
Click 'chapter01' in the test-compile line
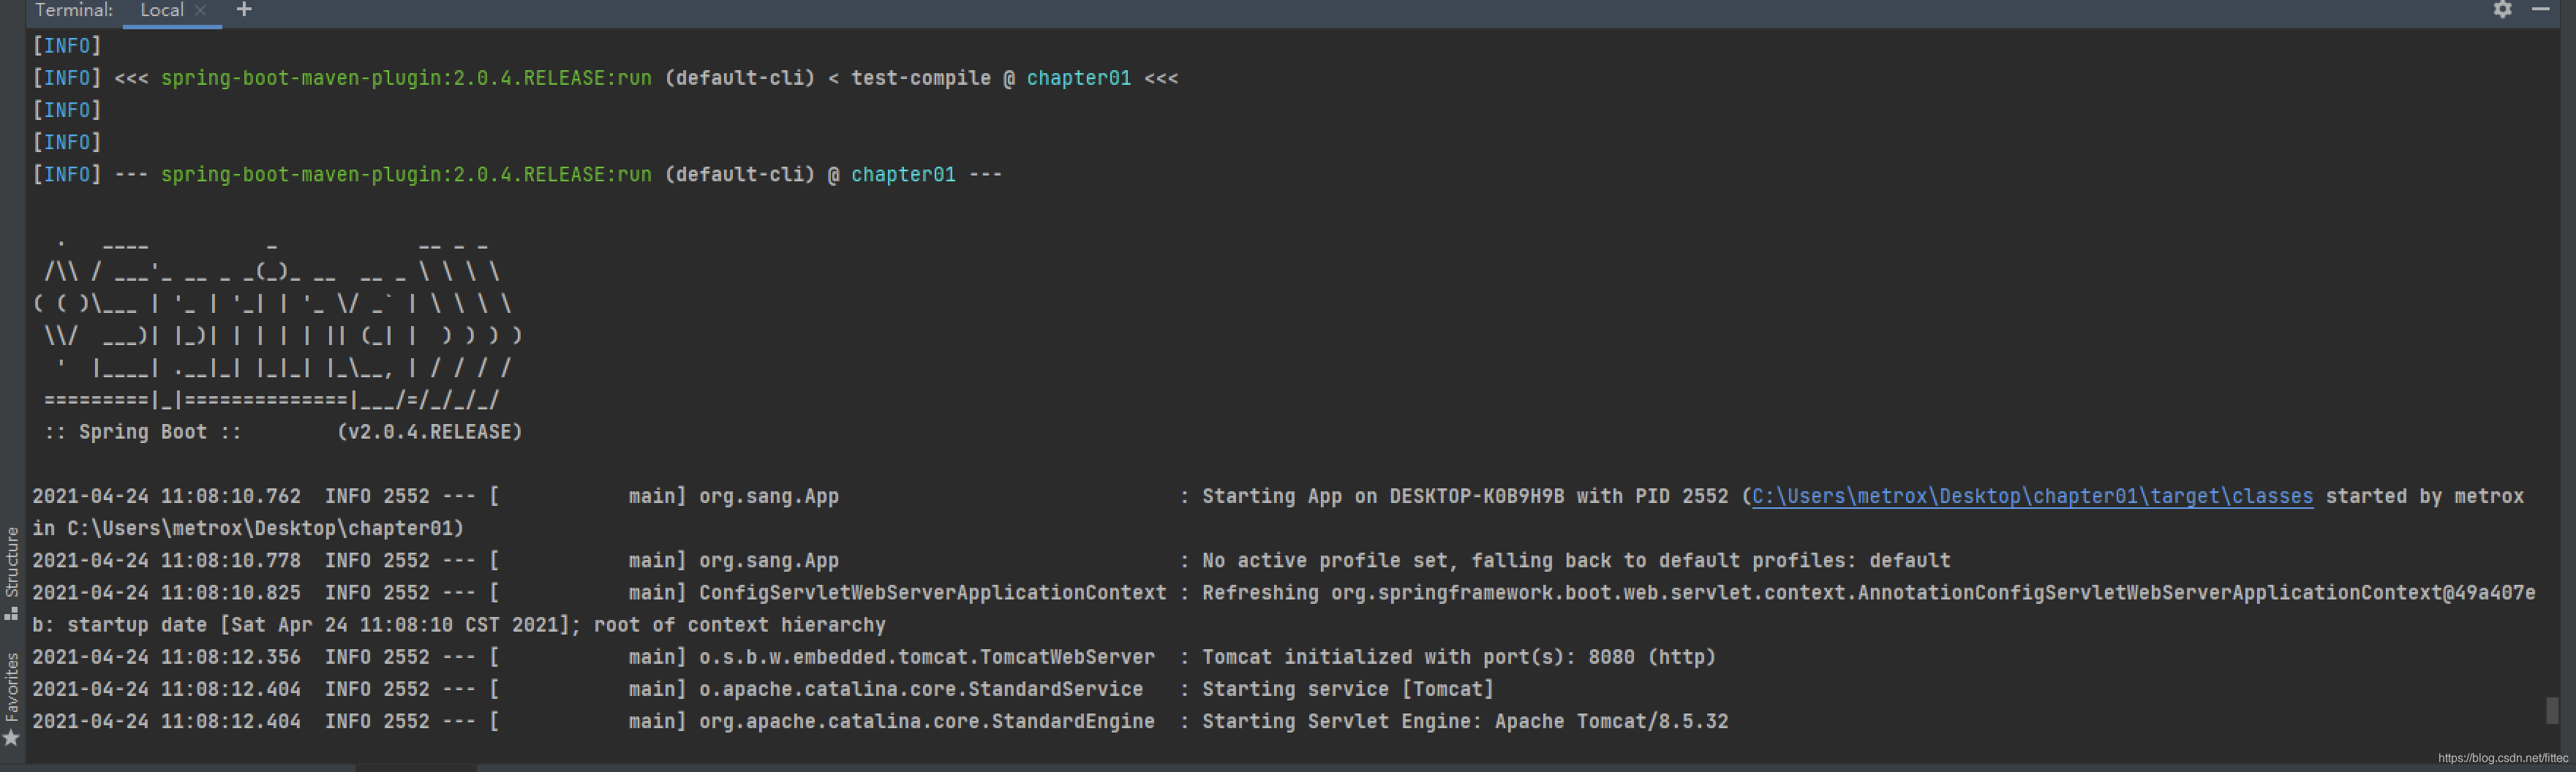tap(1078, 78)
